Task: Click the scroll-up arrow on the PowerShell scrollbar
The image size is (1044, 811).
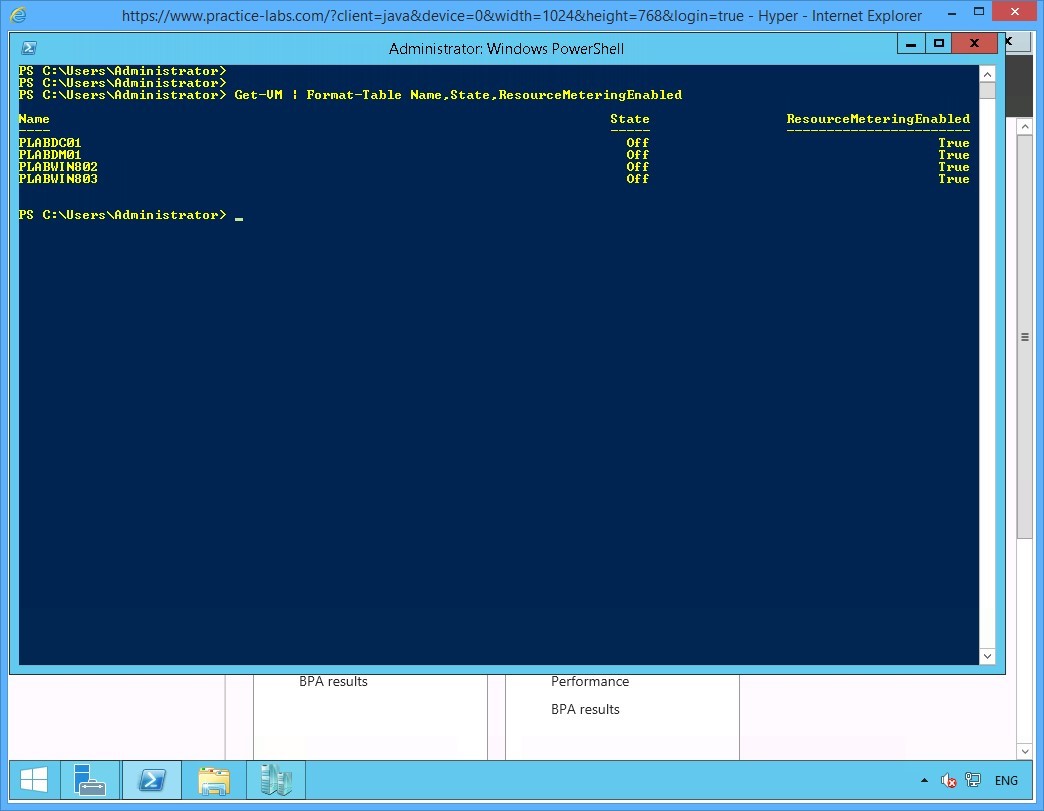Action: tap(987, 73)
